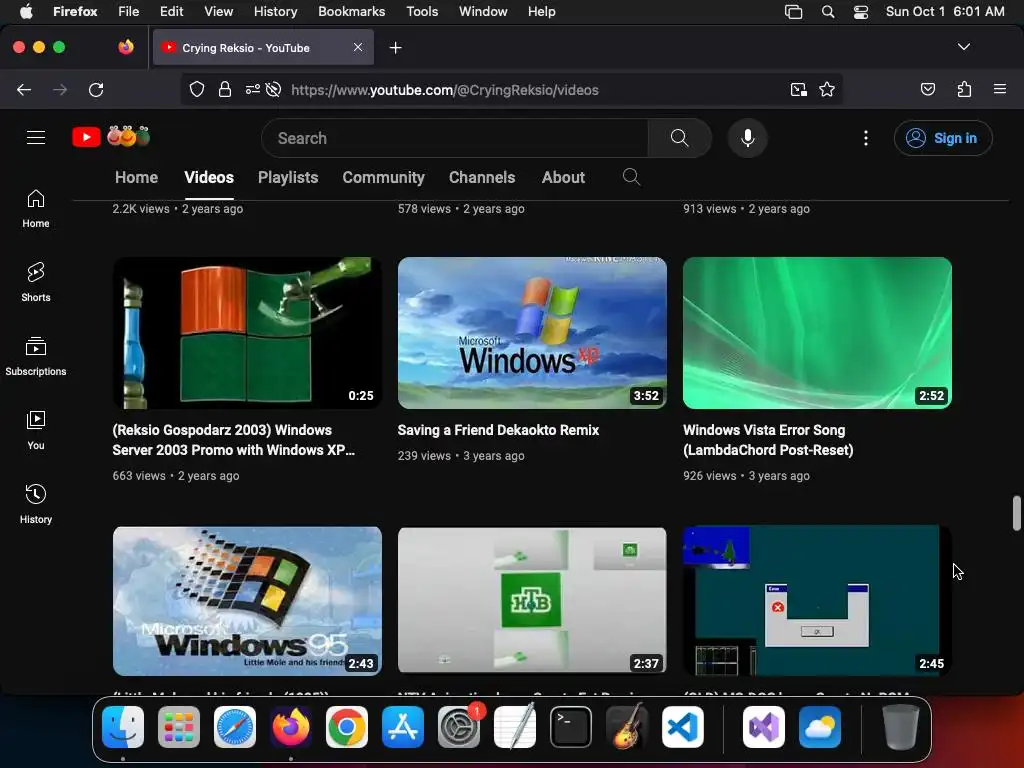Viewport: 1024px width, 768px height.
Task: Click the Reksio Gospodarz 2003 video title
Action: [234, 440]
